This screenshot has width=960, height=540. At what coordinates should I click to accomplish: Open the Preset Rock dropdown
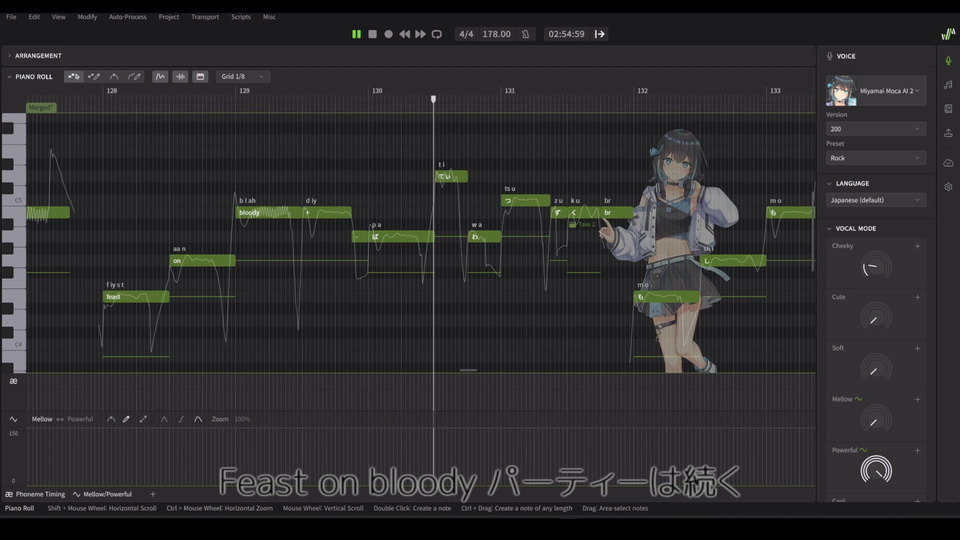(x=876, y=158)
